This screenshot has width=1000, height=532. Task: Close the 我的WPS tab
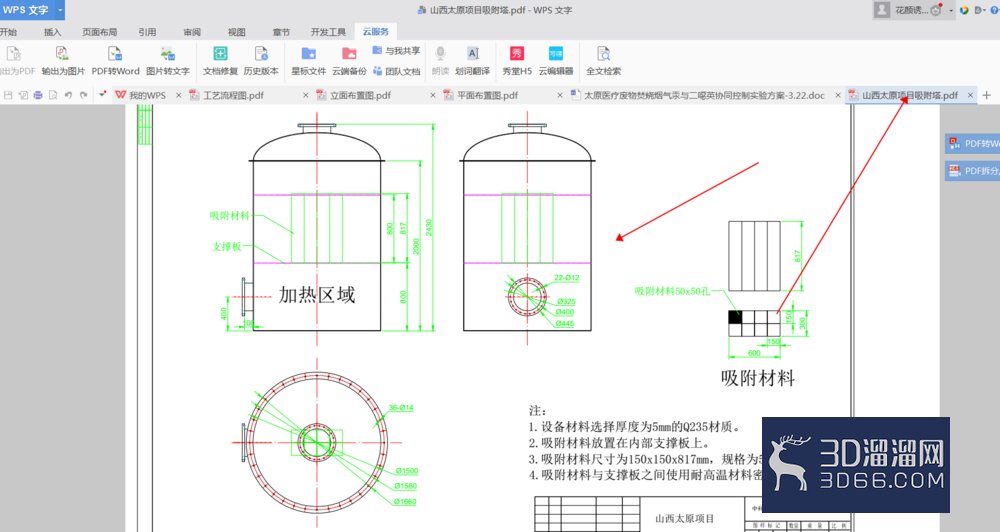[x=179, y=95]
